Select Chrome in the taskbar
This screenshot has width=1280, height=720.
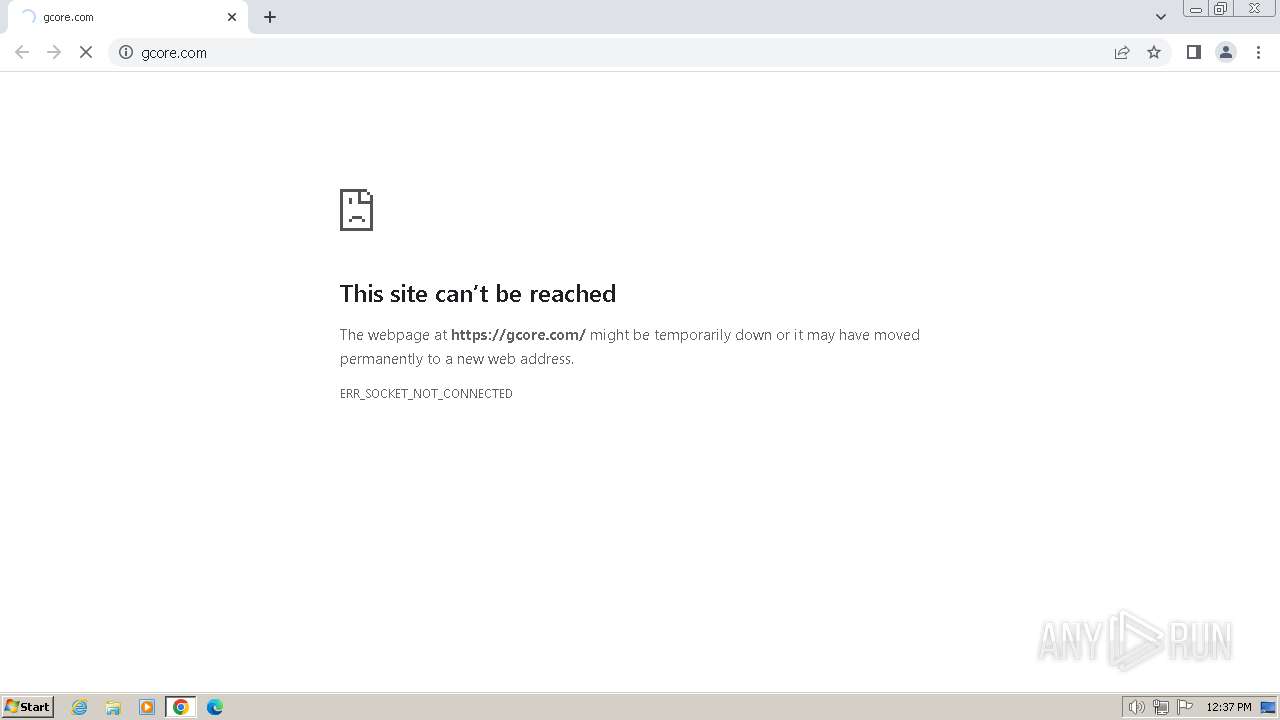click(181, 707)
